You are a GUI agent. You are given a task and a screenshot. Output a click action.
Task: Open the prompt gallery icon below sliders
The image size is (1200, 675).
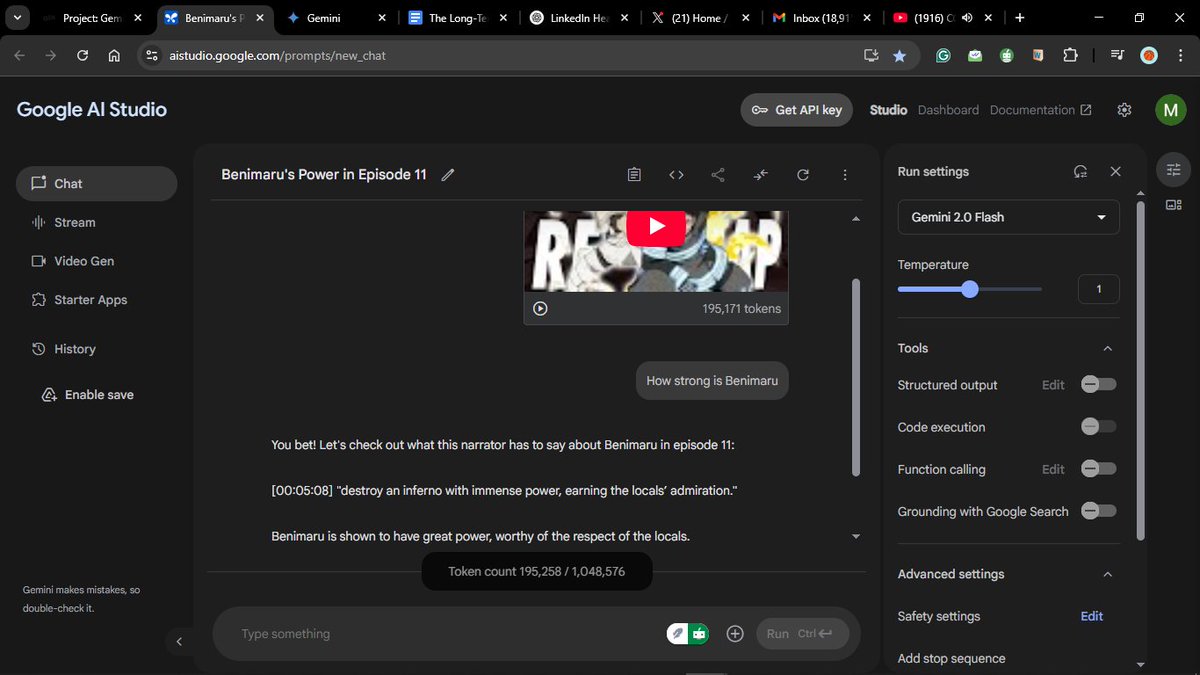(x=1174, y=205)
